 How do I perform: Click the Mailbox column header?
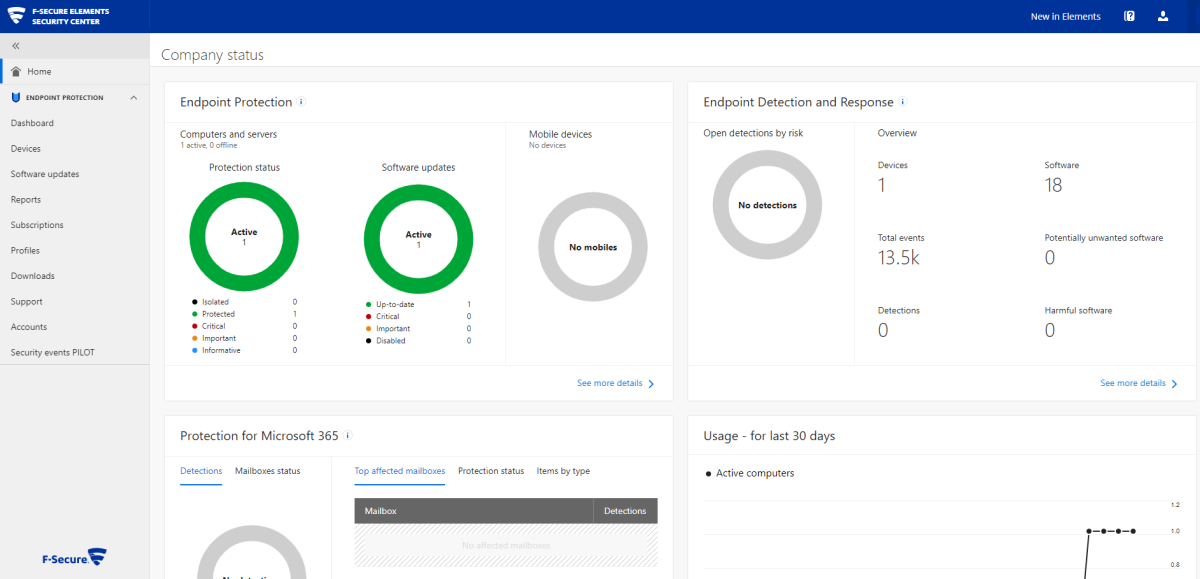click(x=473, y=511)
